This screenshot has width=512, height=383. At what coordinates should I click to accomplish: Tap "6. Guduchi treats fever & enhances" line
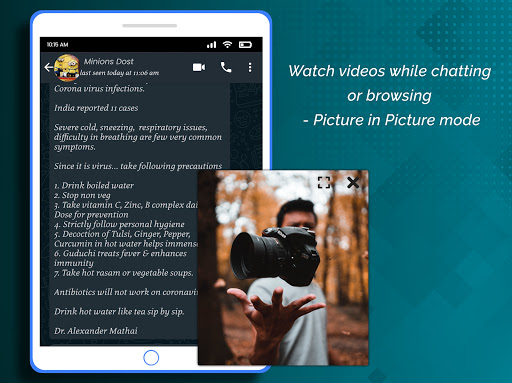tap(120, 254)
